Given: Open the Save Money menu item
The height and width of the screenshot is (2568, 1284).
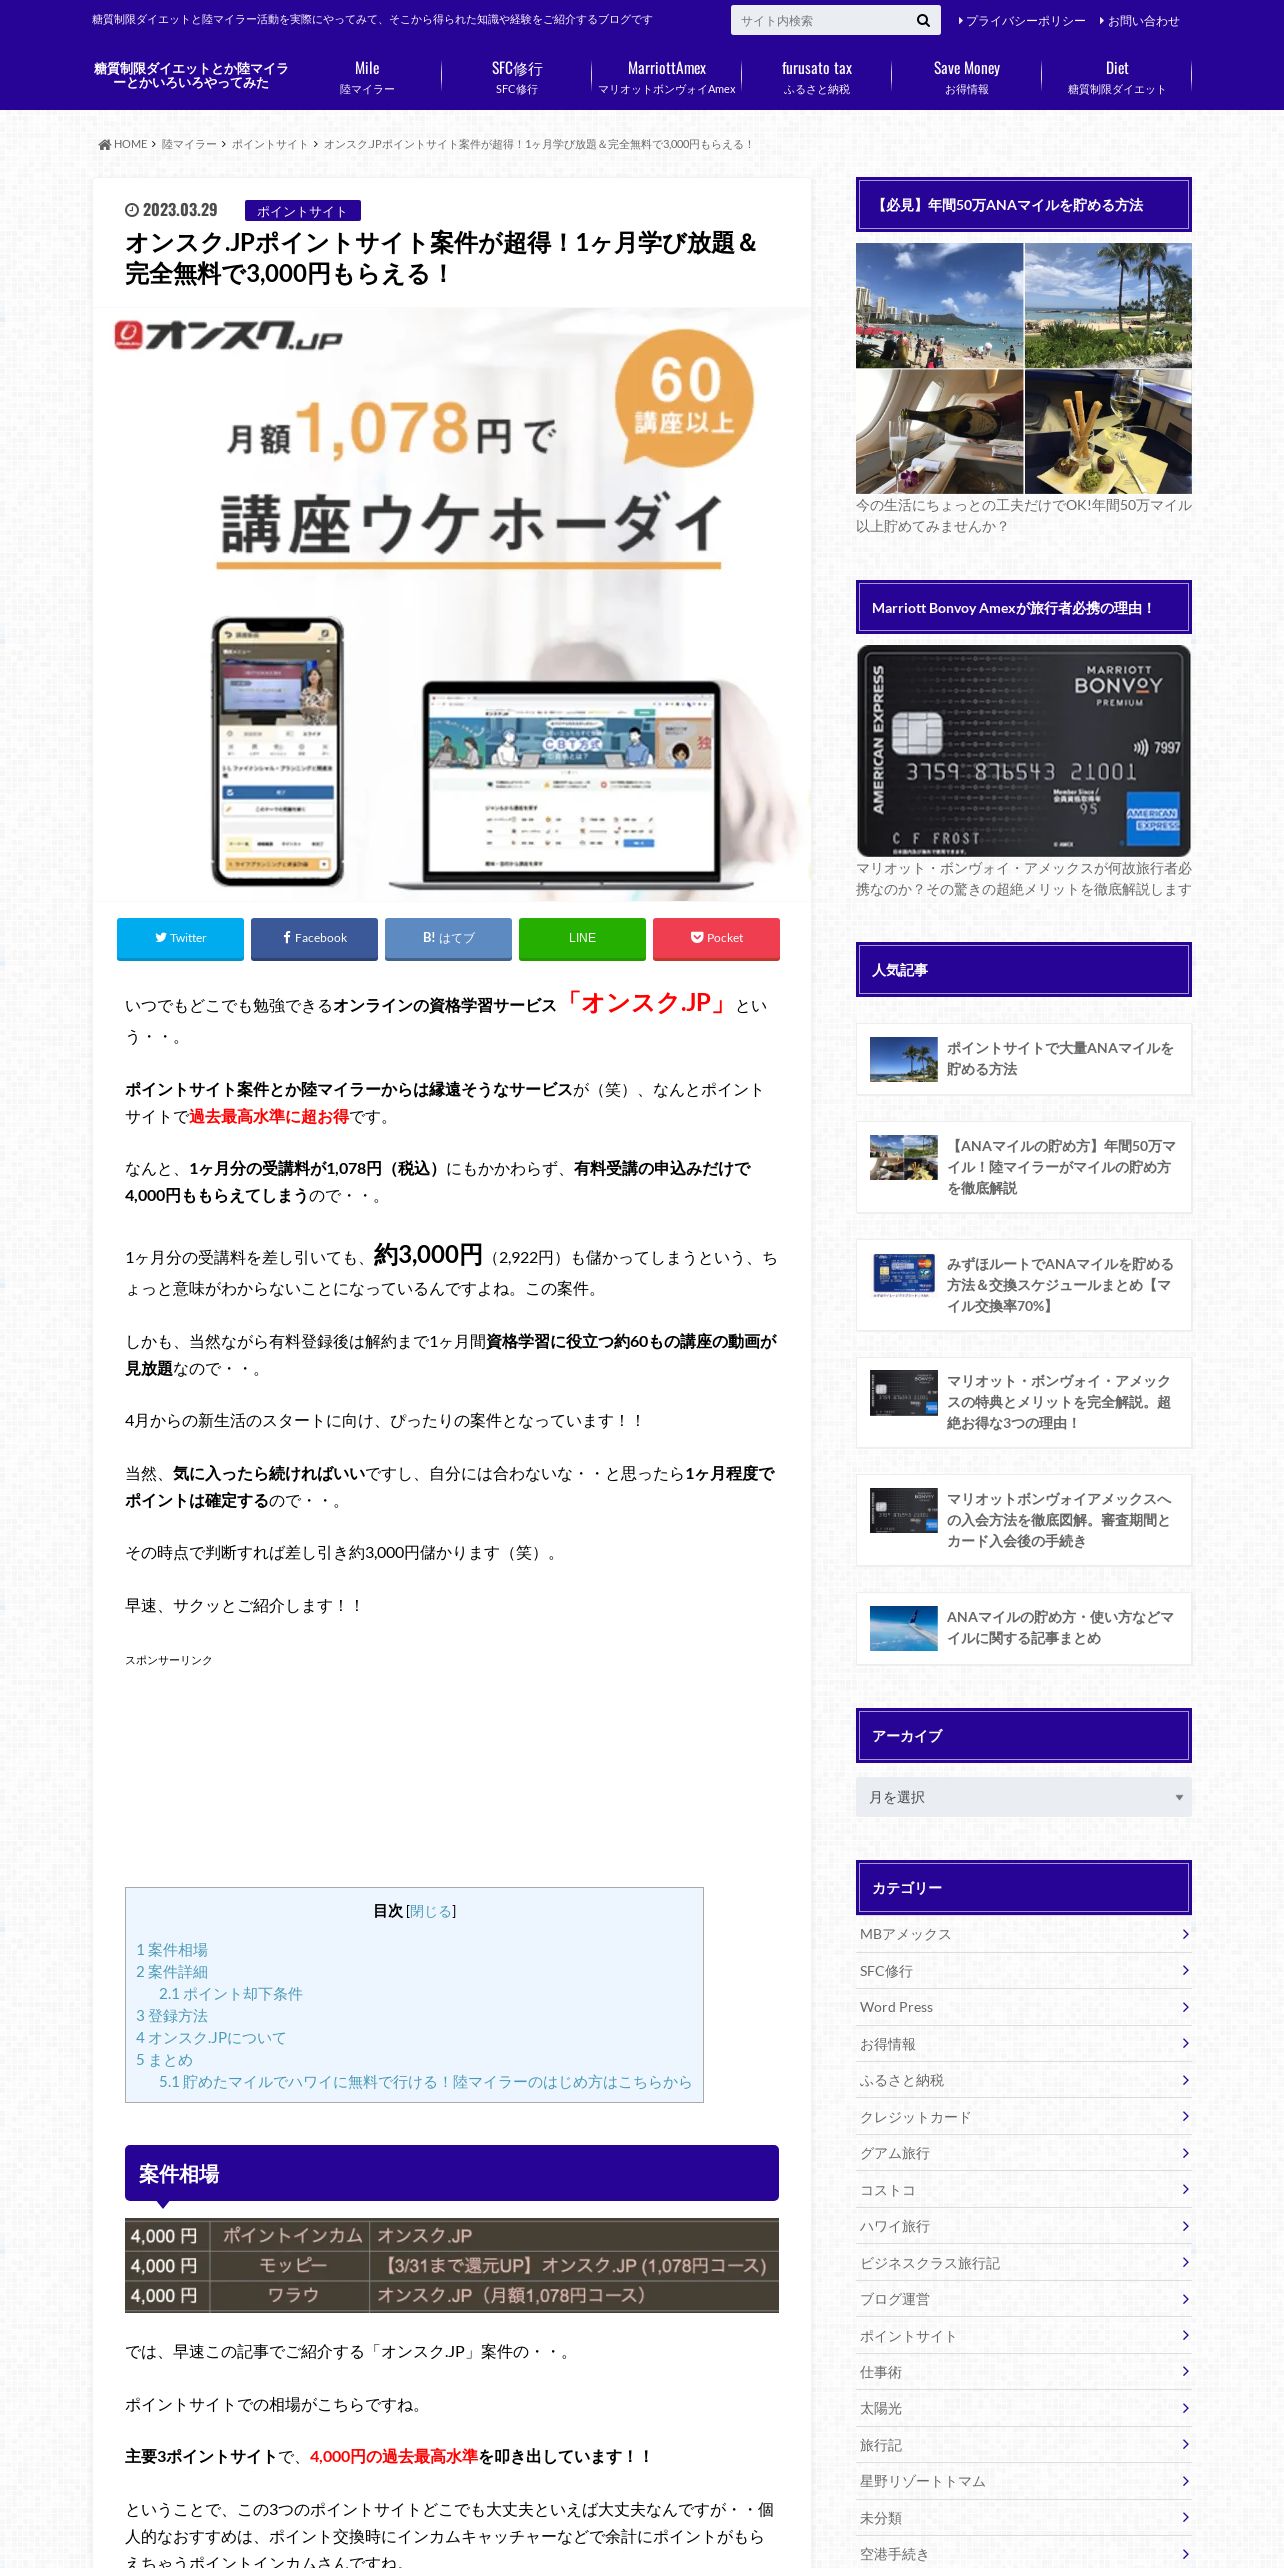Looking at the screenshot, I should coord(967,77).
